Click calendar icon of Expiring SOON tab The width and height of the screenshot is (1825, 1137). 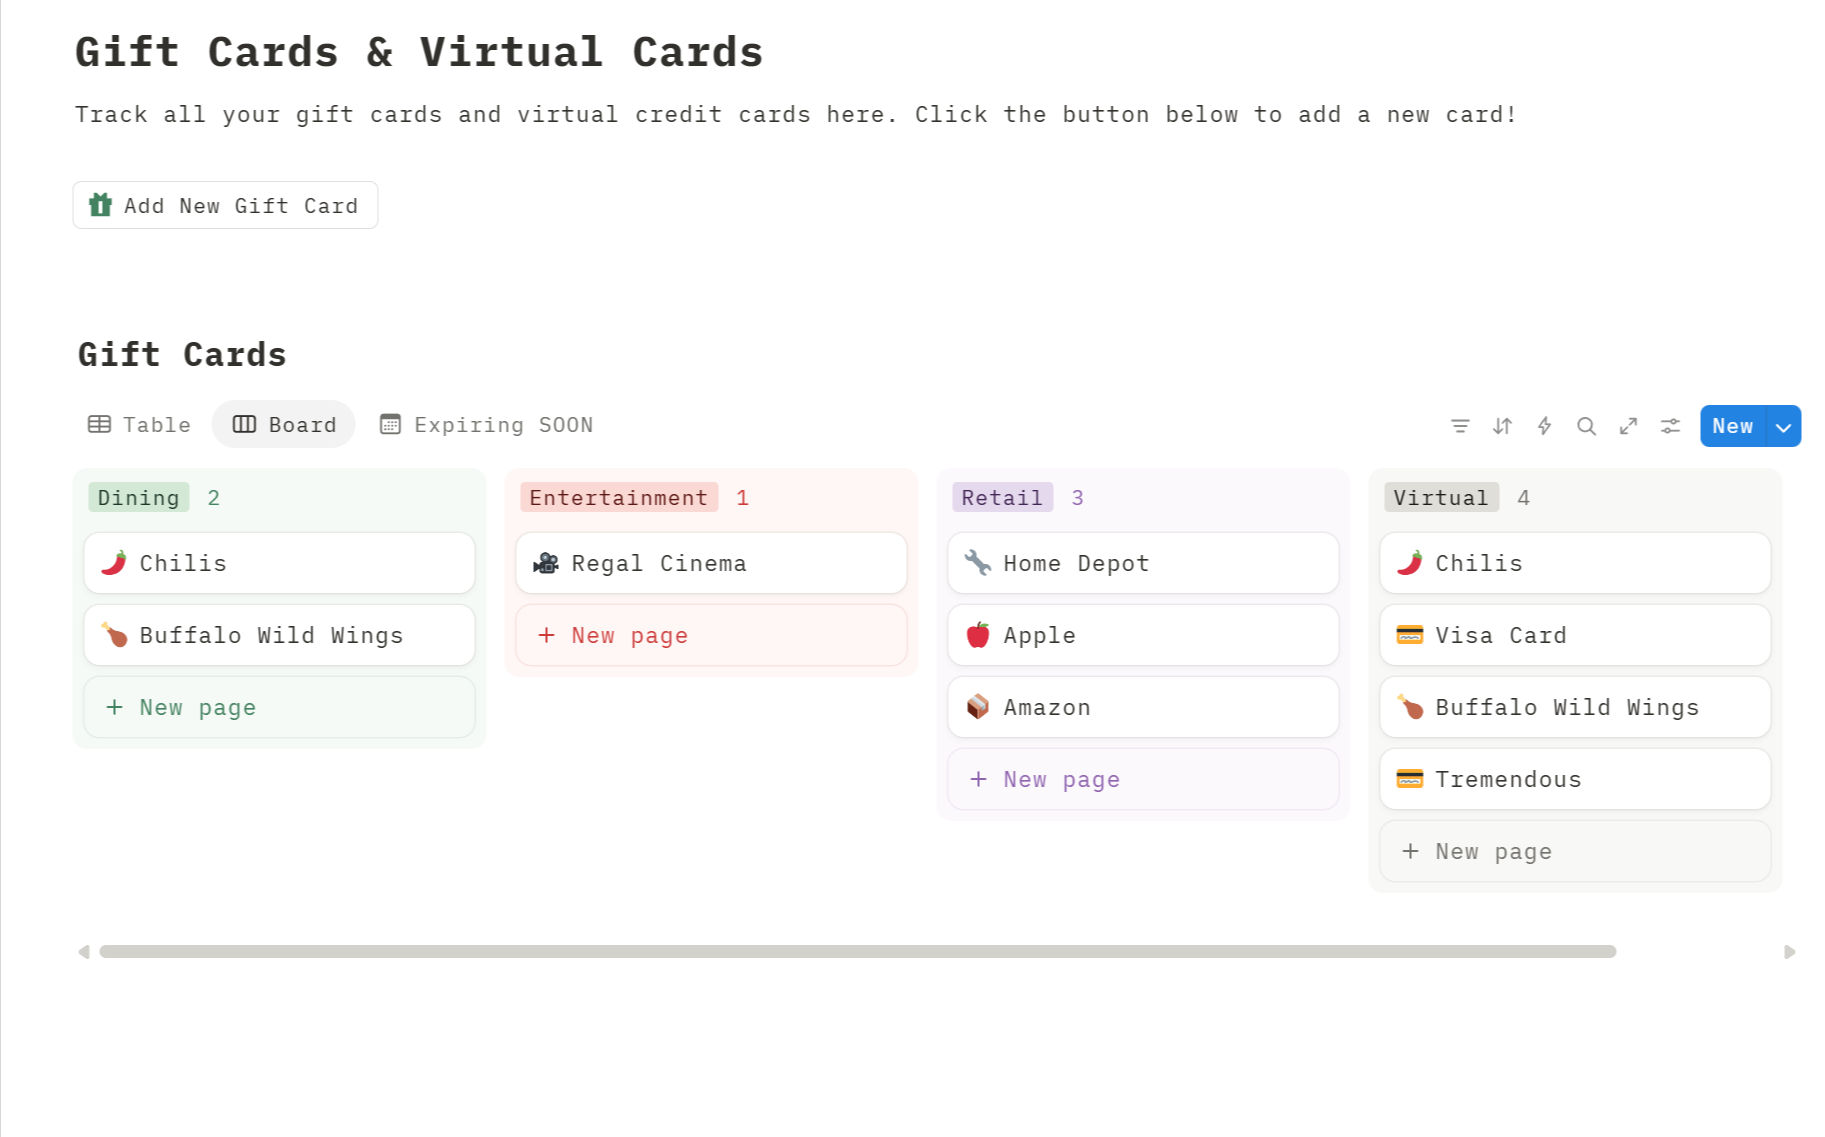tap(390, 424)
